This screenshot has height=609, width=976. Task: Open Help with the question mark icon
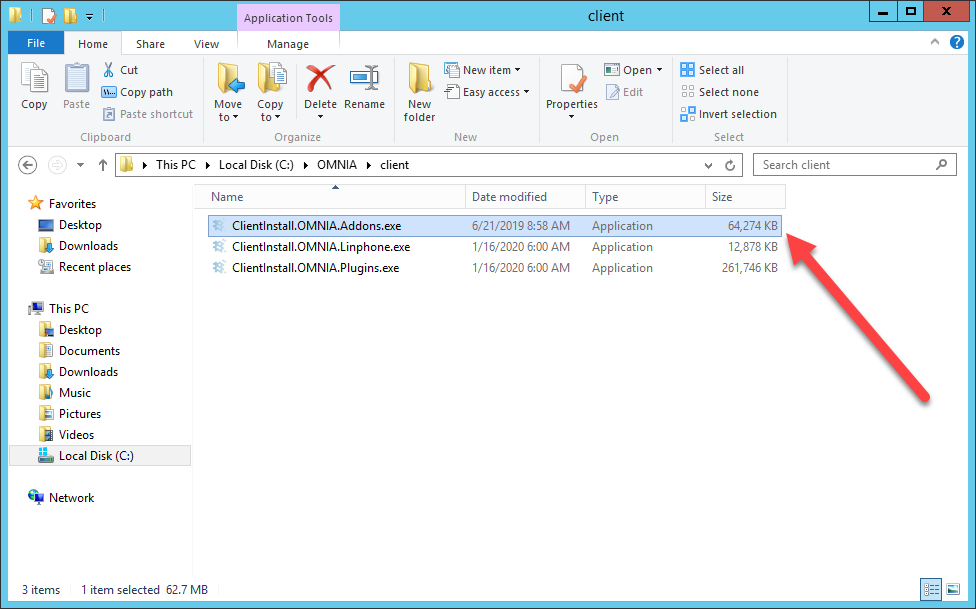[957, 42]
